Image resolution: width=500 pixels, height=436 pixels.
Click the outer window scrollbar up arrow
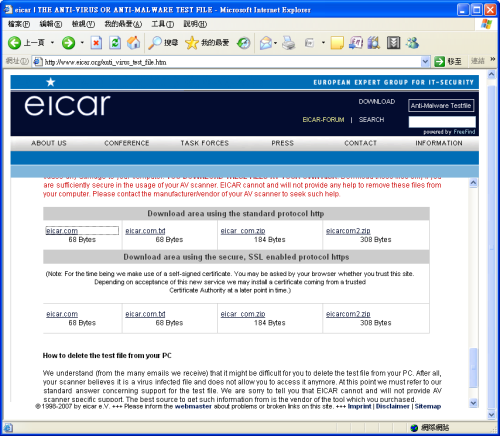point(492,74)
